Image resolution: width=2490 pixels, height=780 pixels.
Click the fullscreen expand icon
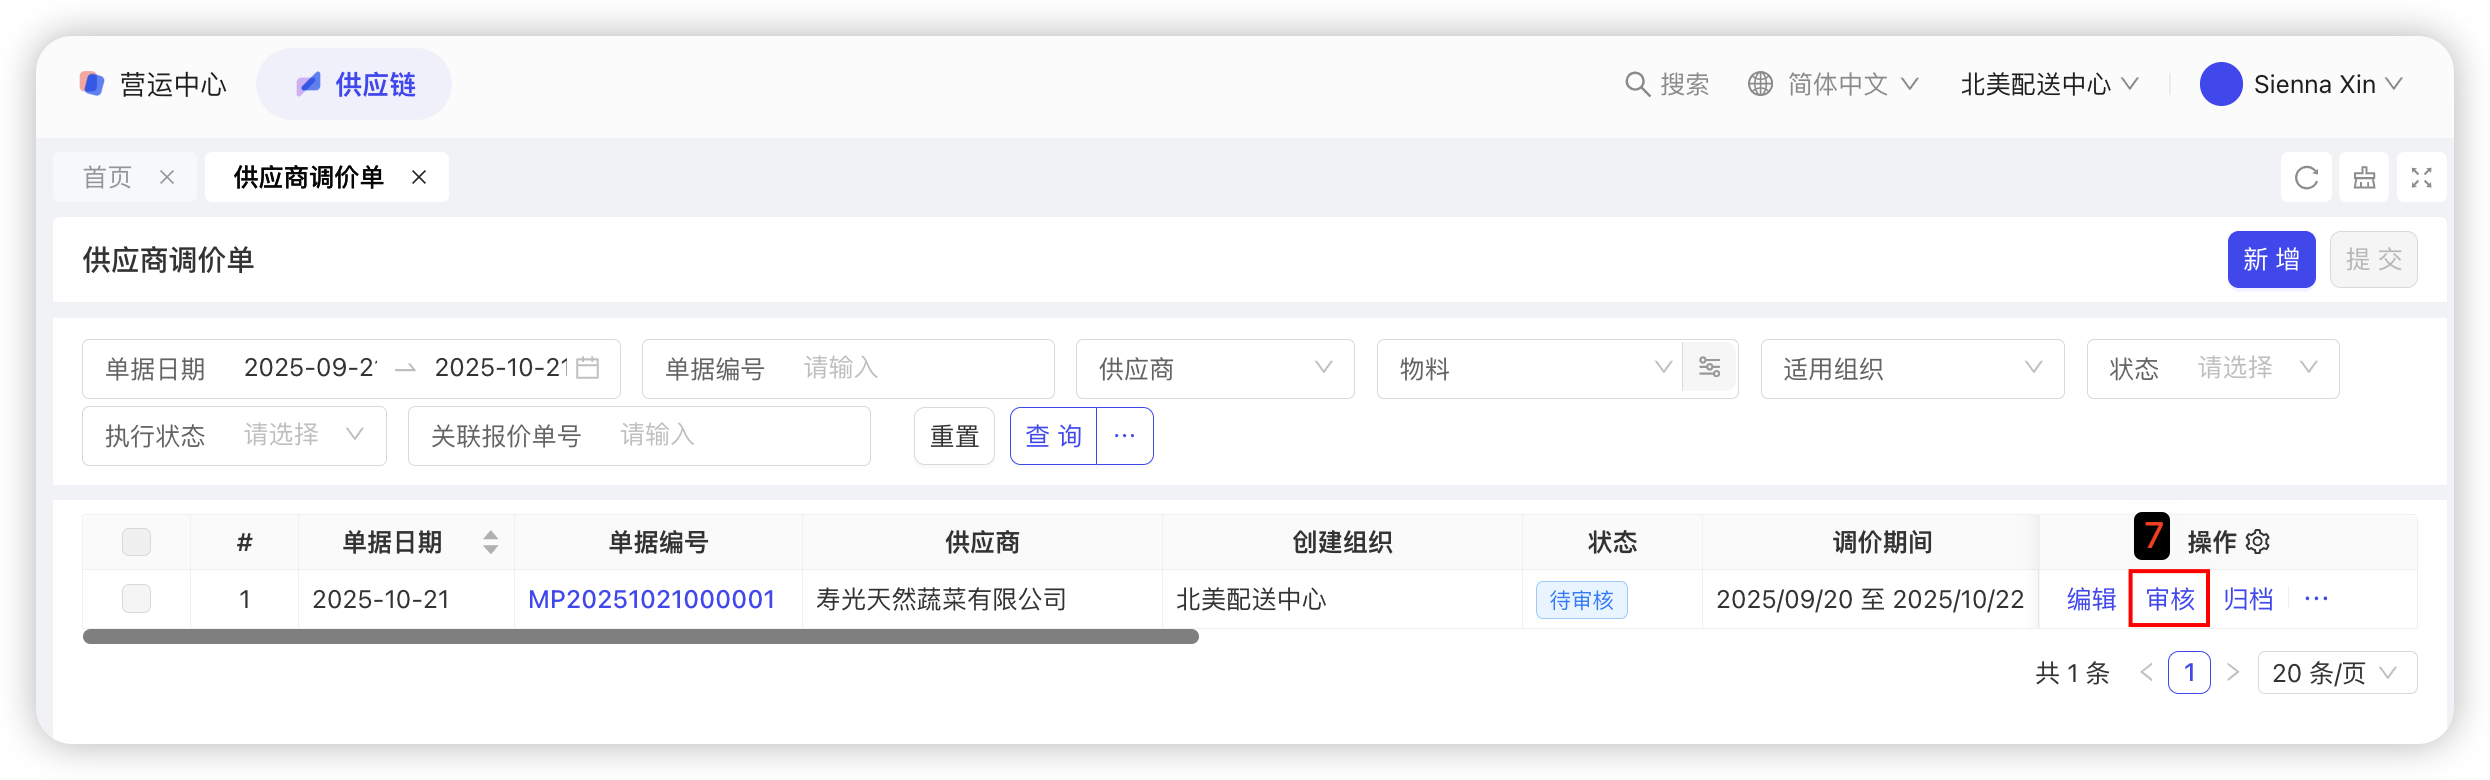[x=2421, y=178]
